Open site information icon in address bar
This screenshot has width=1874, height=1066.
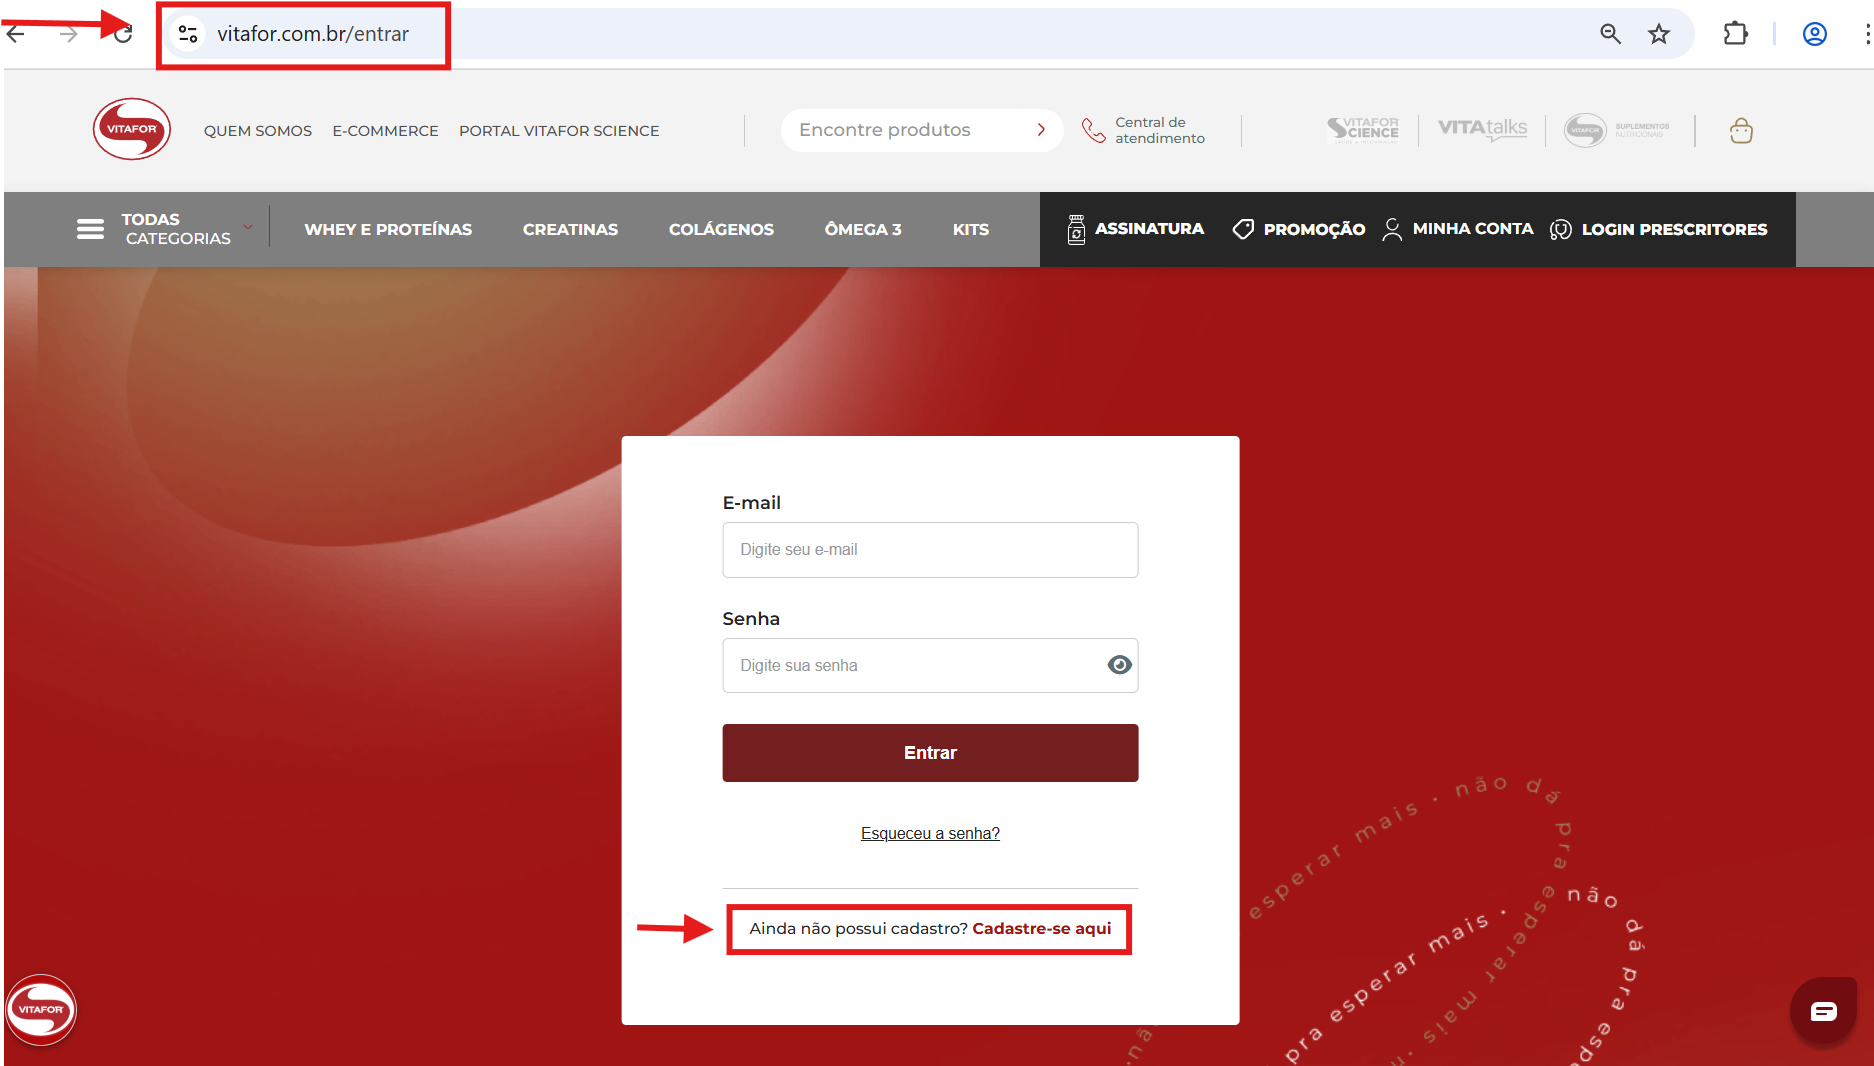(187, 34)
